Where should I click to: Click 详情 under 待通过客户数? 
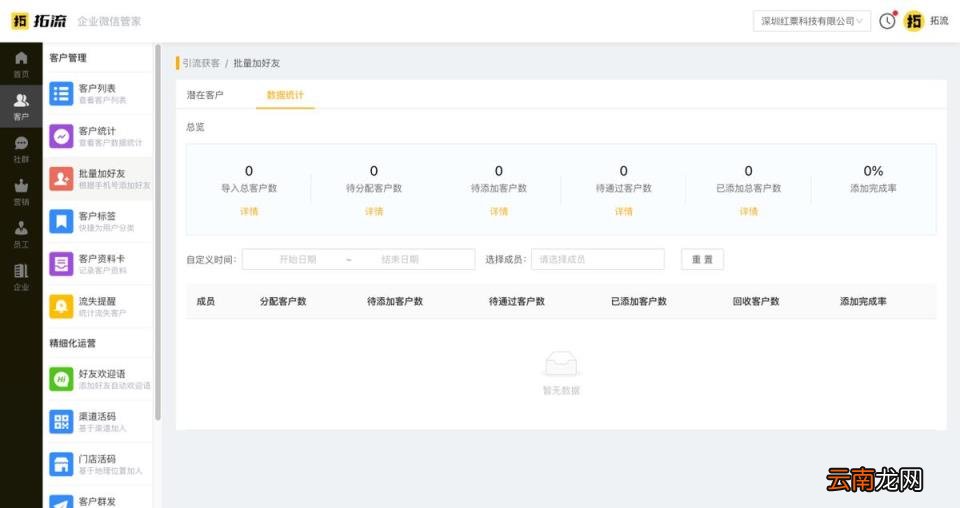624,211
